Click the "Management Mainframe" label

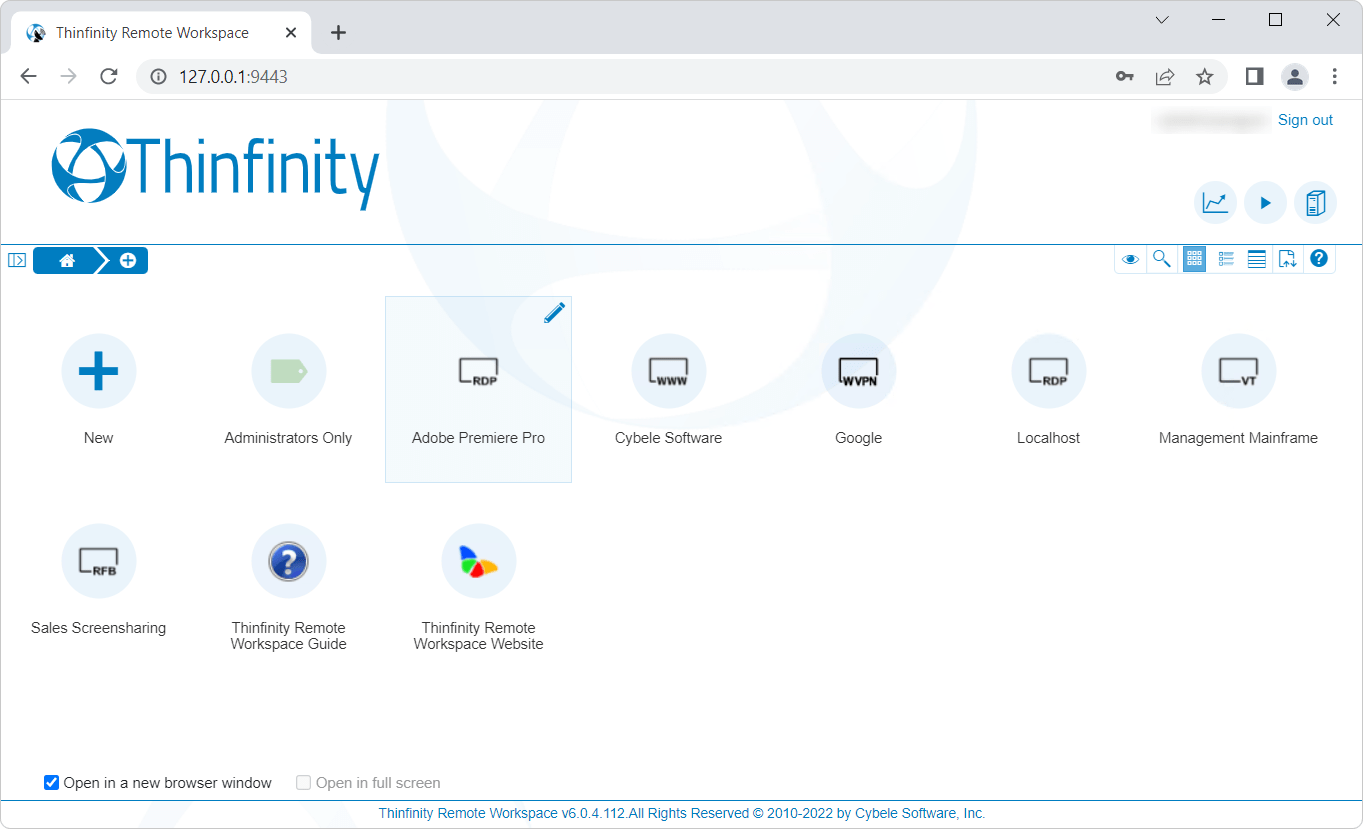(x=1238, y=438)
